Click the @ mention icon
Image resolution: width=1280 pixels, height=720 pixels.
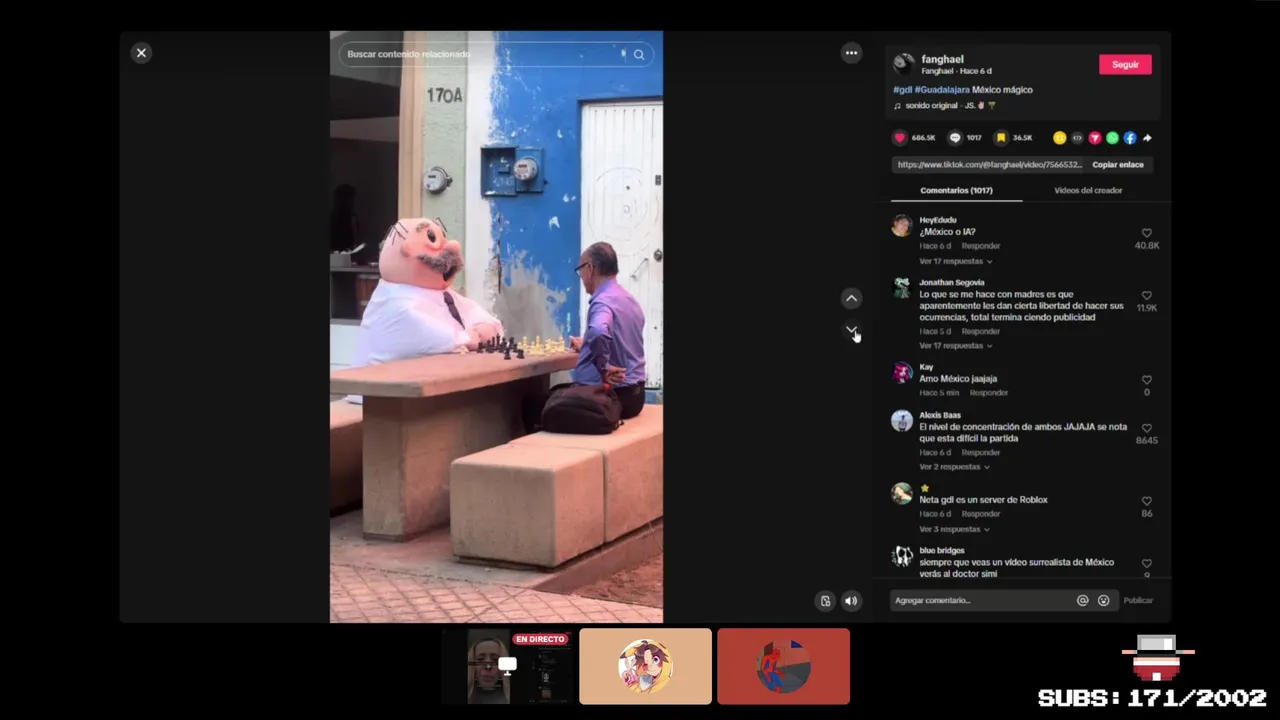coord(1082,601)
